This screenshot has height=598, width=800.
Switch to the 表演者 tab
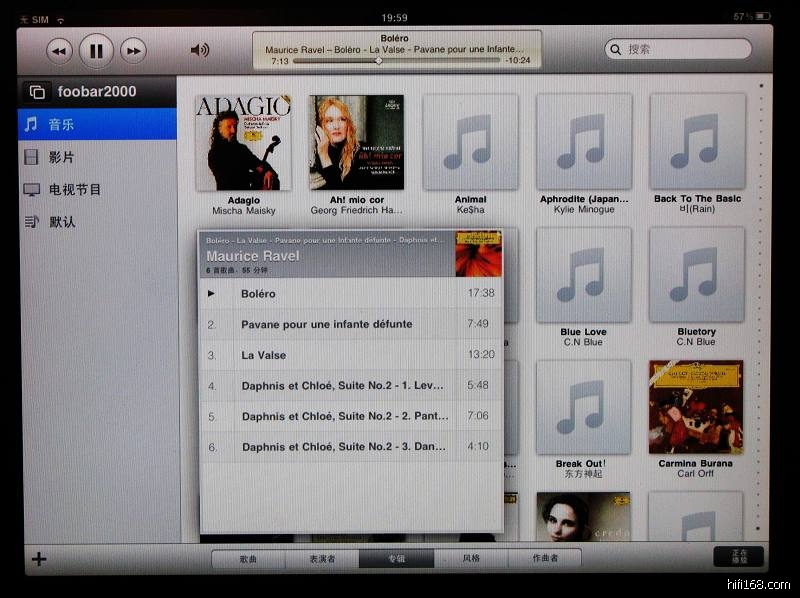[322, 559]
